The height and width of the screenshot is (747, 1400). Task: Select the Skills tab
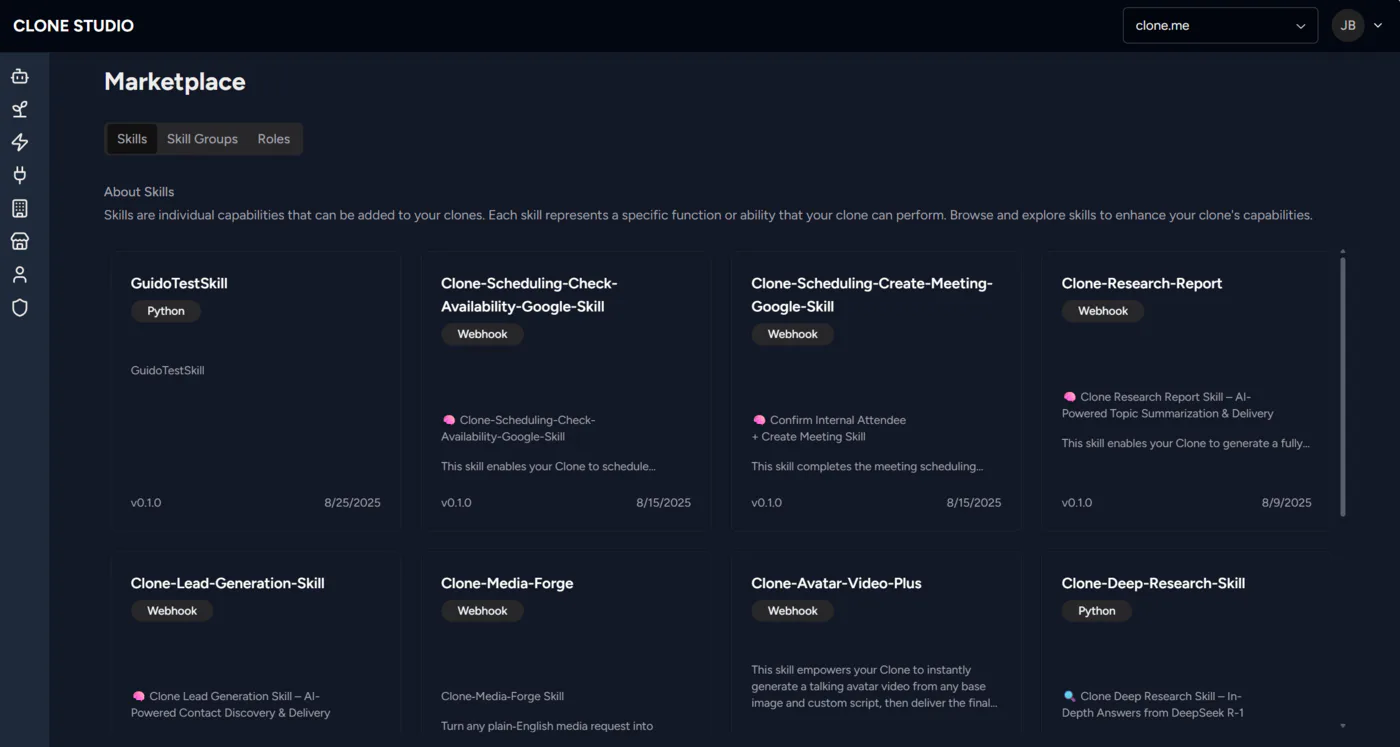tap(132, 139)
